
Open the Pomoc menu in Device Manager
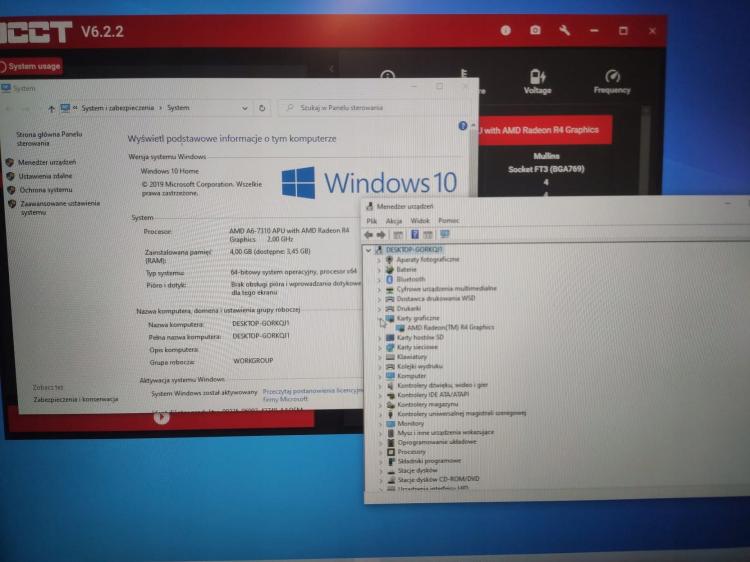click(449, 221)
